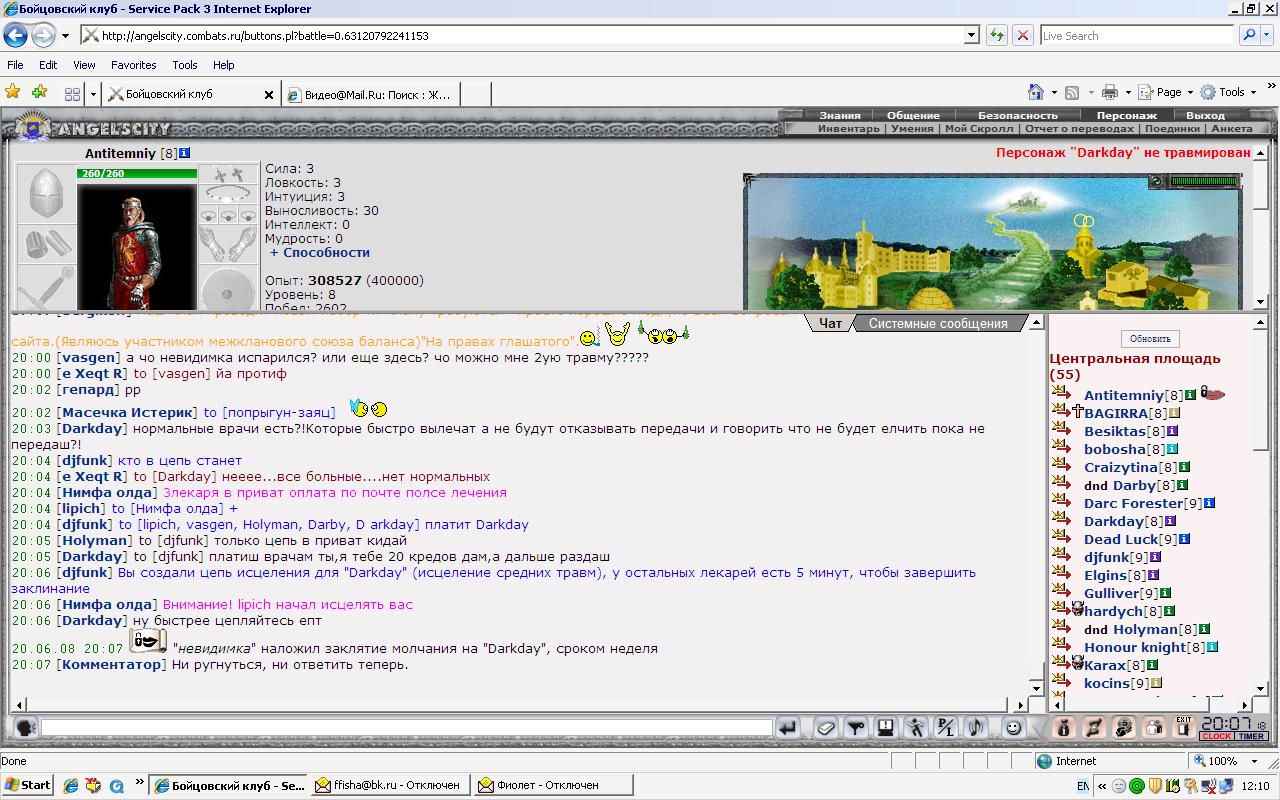
Task: Click the green 260/260 health bar
Action: (x=137, y=173)
